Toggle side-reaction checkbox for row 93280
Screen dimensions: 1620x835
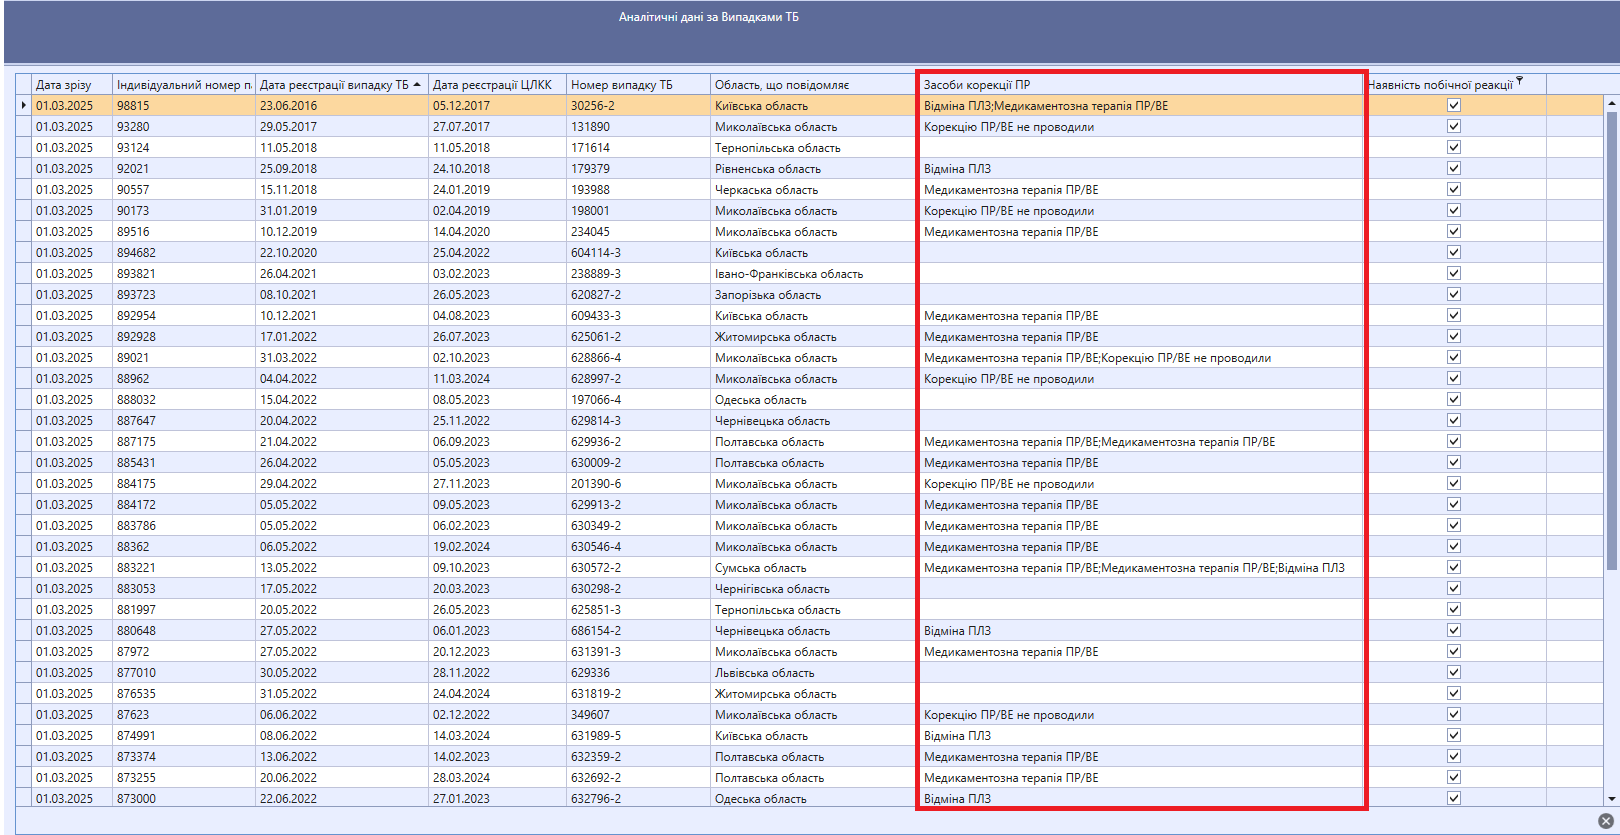(1454, 126)
